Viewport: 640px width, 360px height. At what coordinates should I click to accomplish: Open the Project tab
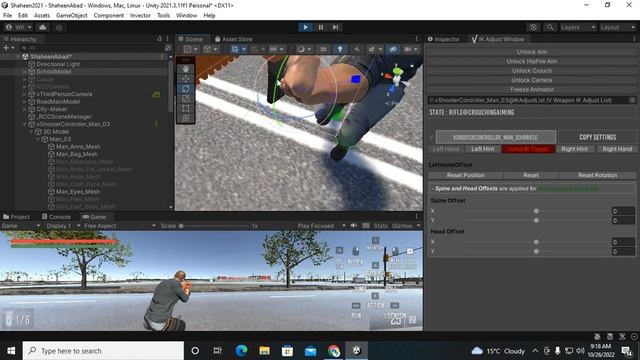click(x=16, y=217)
